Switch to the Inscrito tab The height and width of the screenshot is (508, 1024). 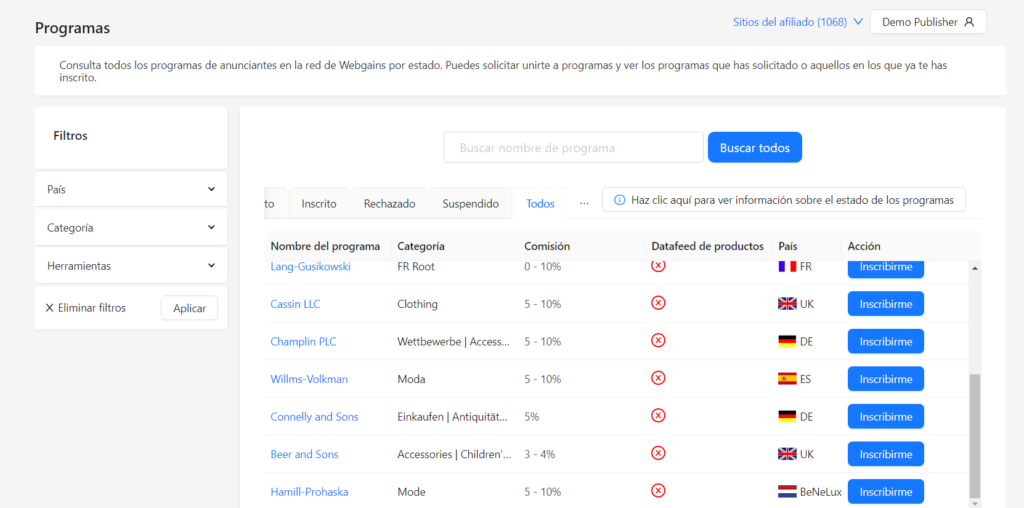(319, 204)
